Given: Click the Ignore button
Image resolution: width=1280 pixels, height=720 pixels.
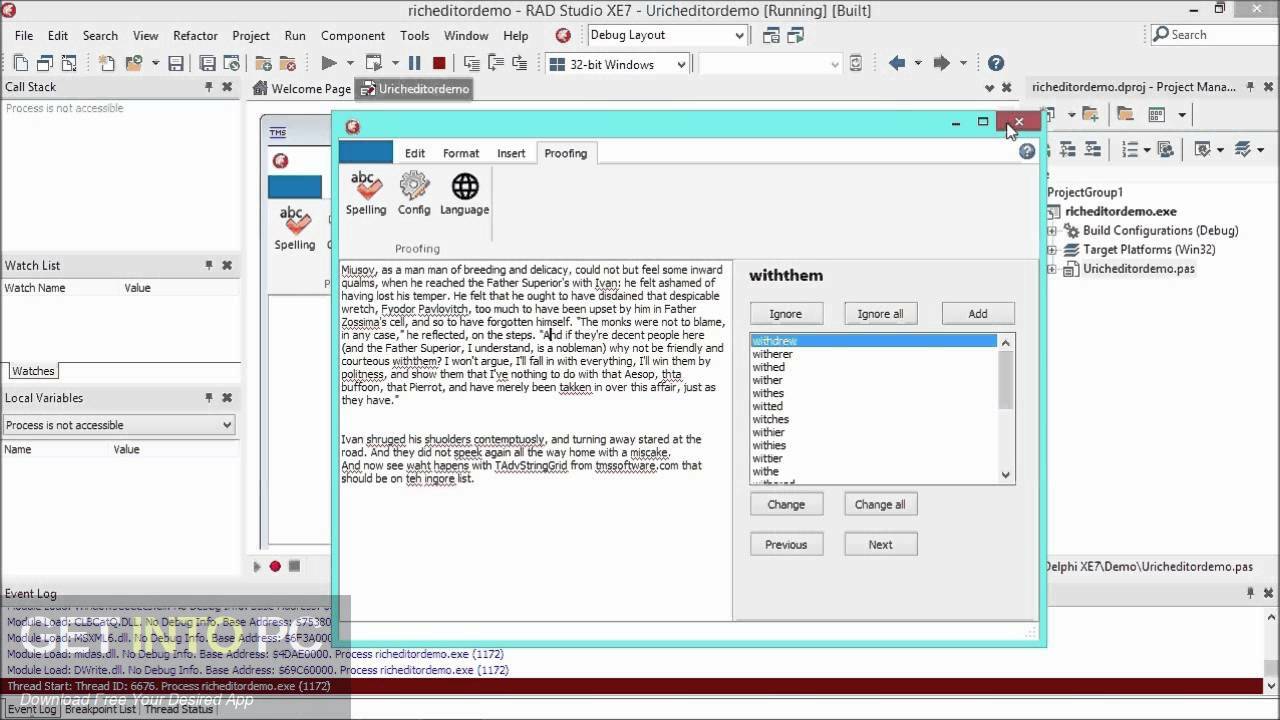Looking at the screenshot, I should pyautogui.click(x=785, y=314).
